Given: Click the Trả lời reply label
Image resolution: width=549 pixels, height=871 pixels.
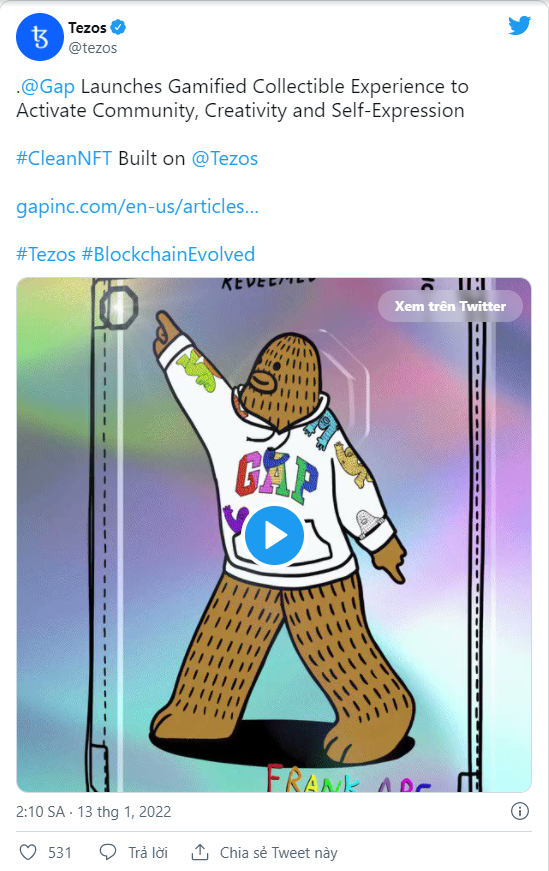Looking at the screenshot, I should pos(148,852).
